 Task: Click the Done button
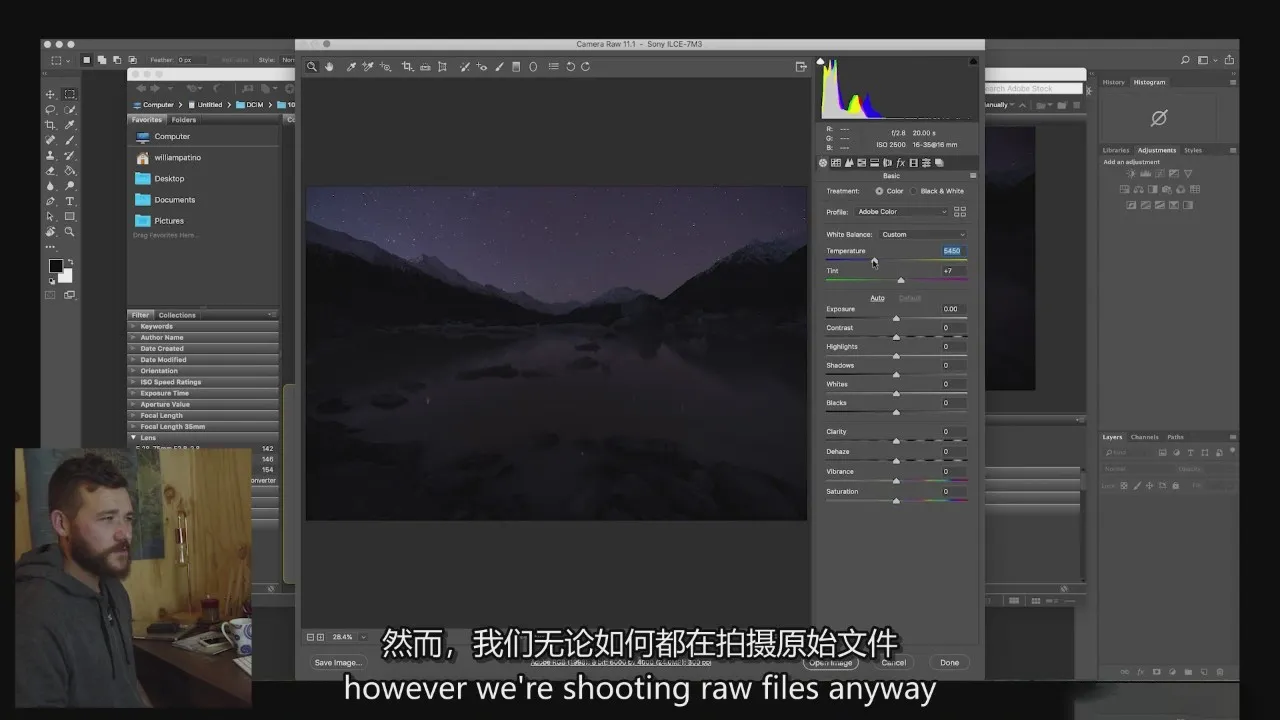pyautogui.click(x=949, y=662)
